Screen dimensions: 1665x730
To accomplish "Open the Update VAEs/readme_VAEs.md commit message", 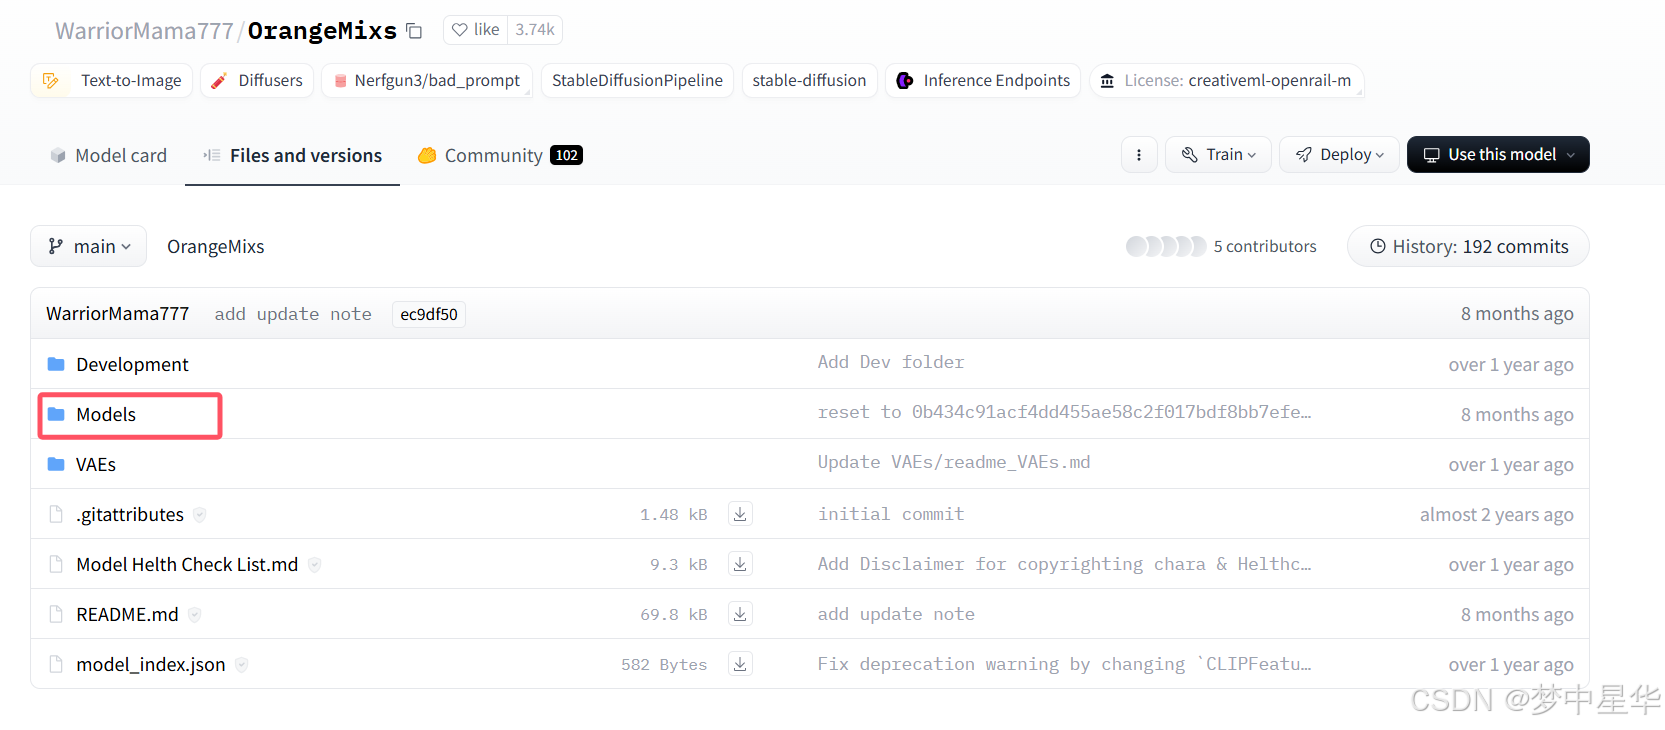I will pyautogui.click(x=954, y=462).
